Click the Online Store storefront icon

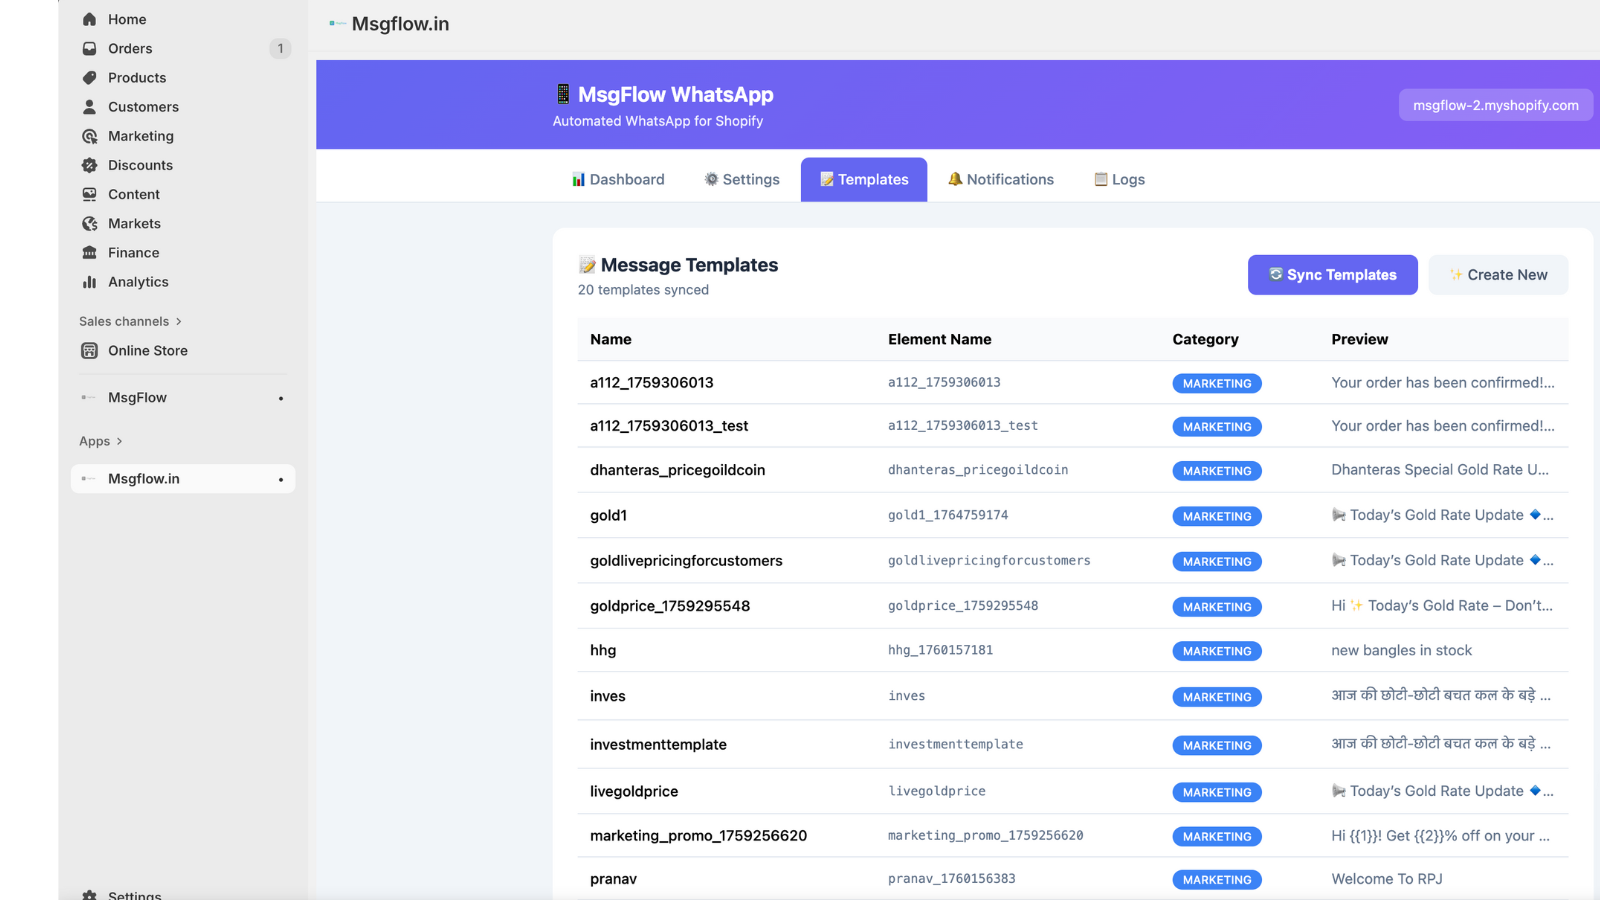[89, 351]
